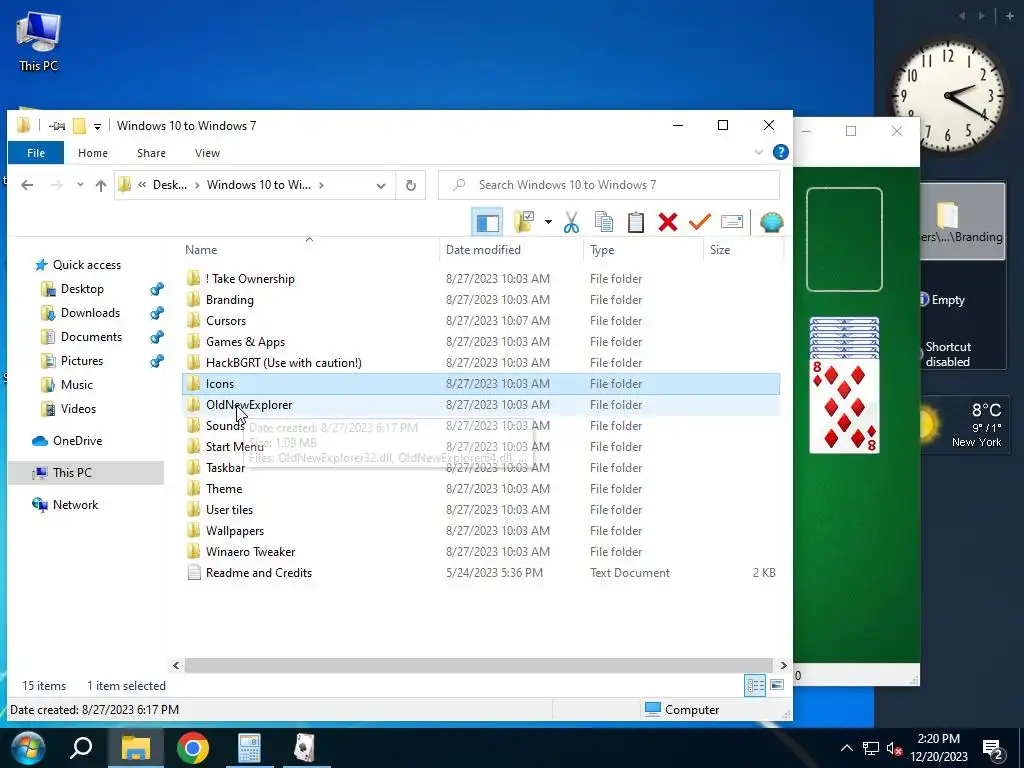This screenshot has height=768, width=1024.
Task: Toggle the preview pane toolbar icon
Action: tap(487, 222)
